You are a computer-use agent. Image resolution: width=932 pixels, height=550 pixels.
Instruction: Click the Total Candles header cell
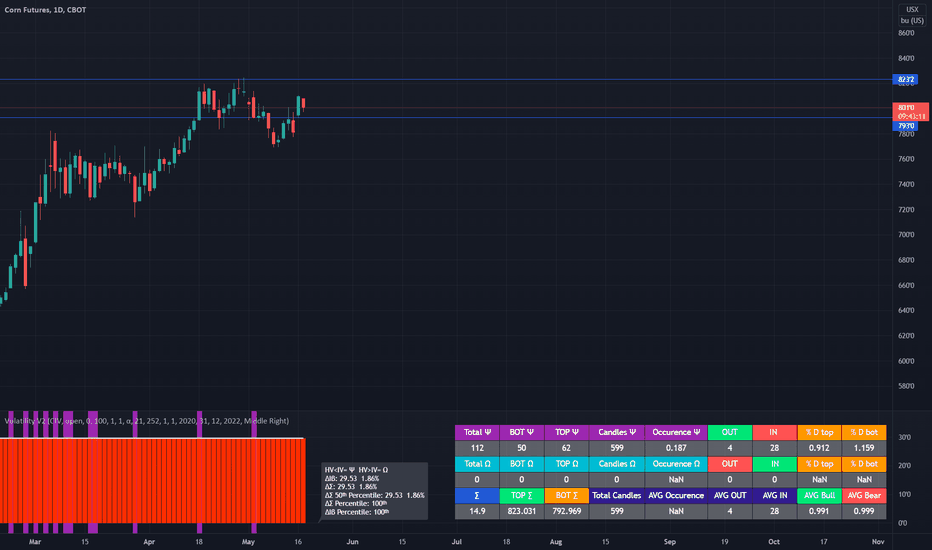(616, 495)
